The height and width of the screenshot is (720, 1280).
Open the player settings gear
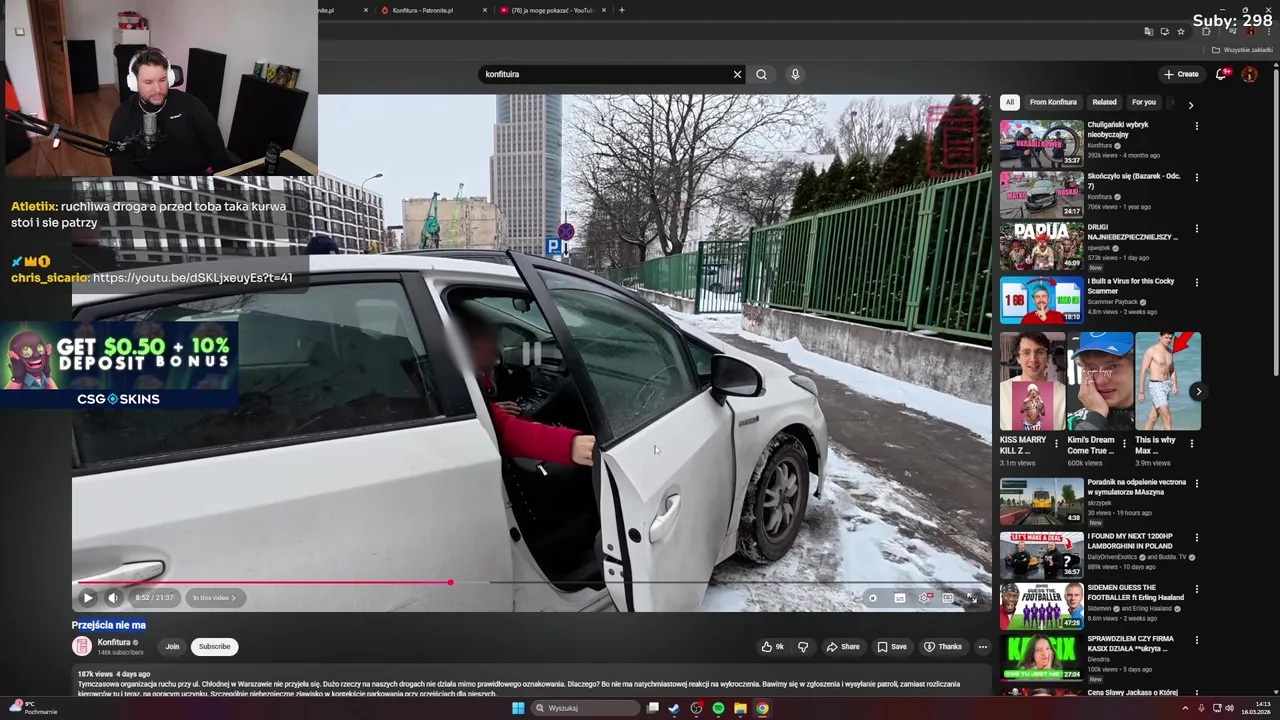pos(924,598)
